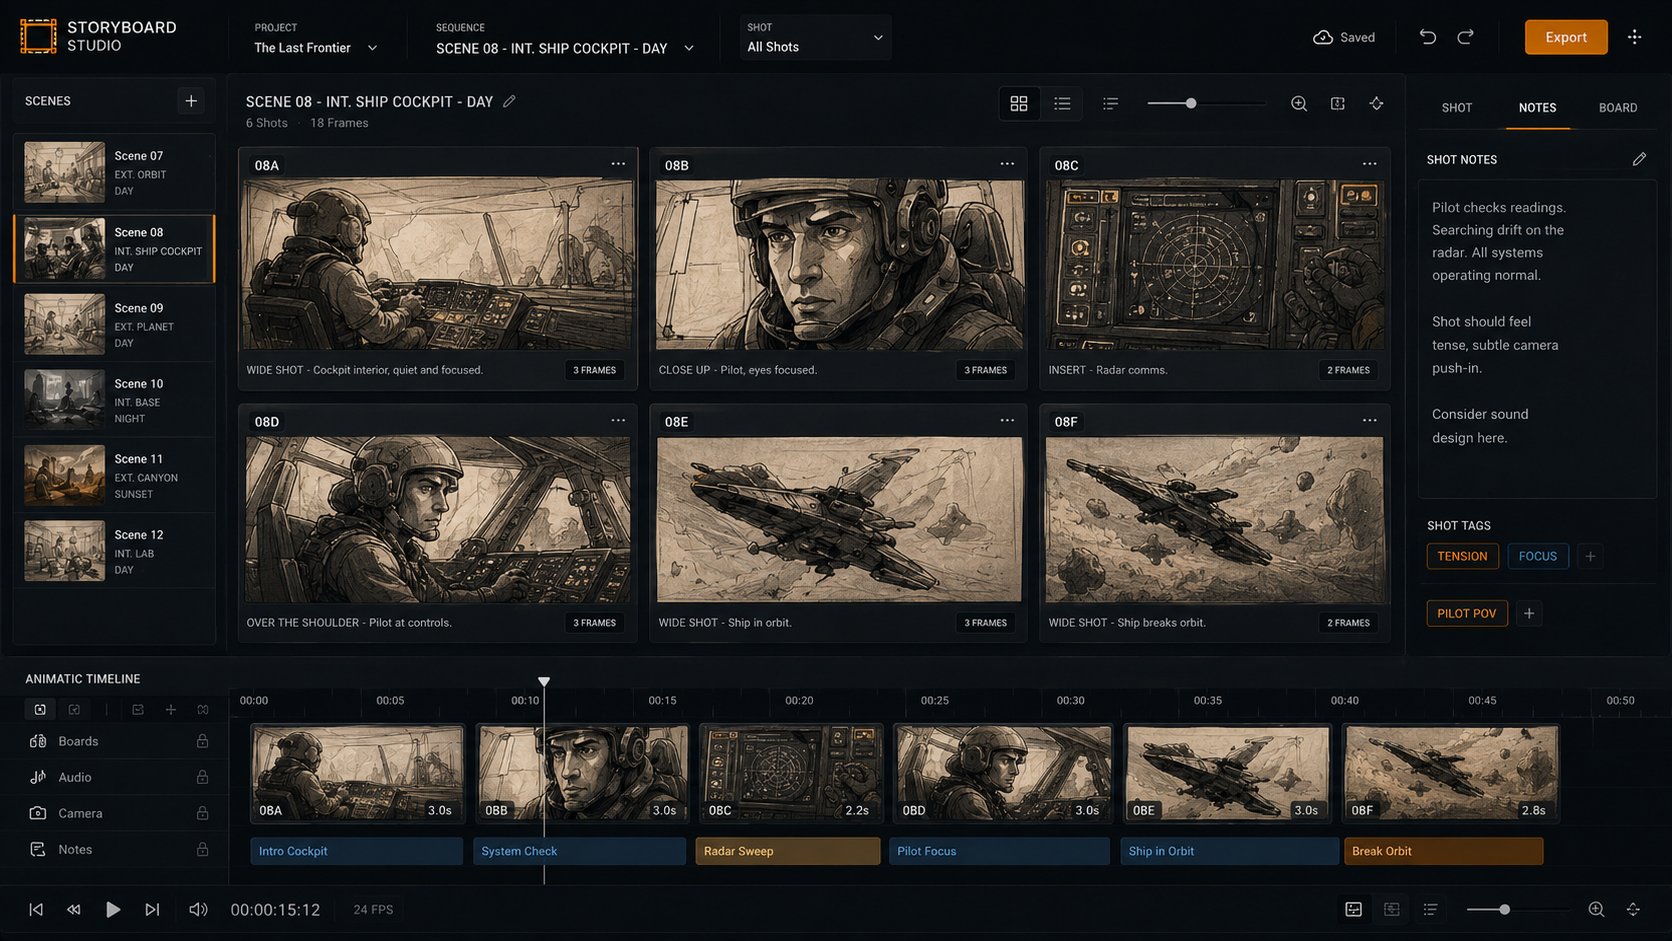Click the Audio track music note icon
Image resolution: width=1672 pixels, height=941 pixels.
coord(38,777)
